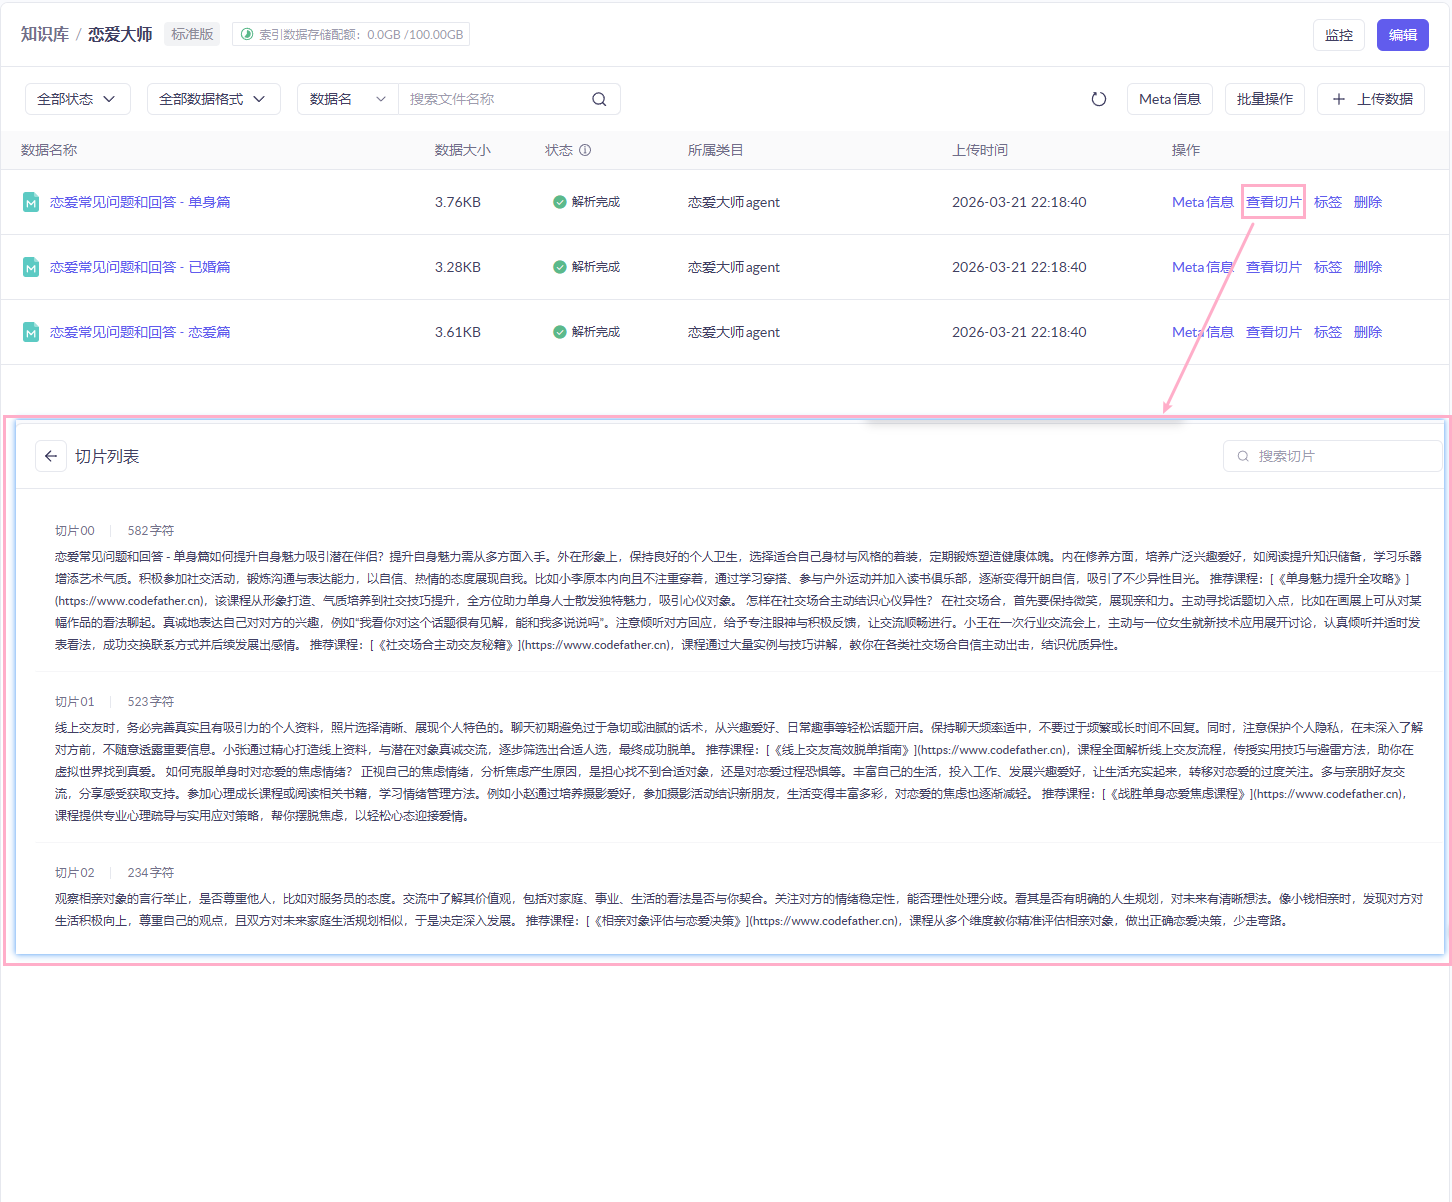Click the file icon of 单身篇 document
The height and width of the screenshot is (1202, 1452).
31,202
